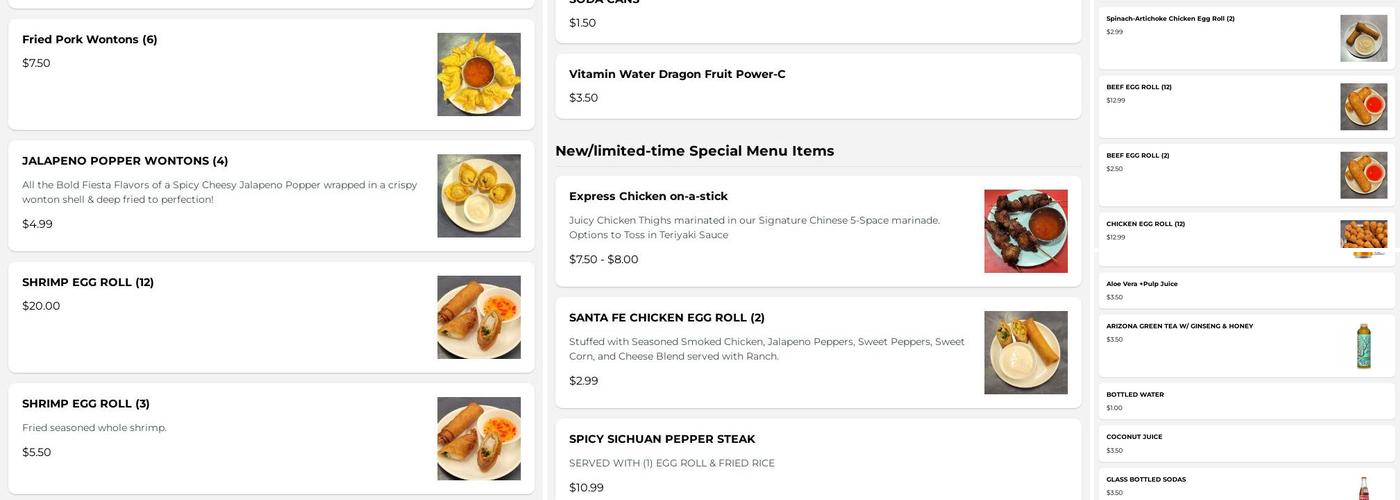Click the Express Chicken $7.50 - $8.00 price
This screenshot has width=1400, height=500.
[603, 260]
